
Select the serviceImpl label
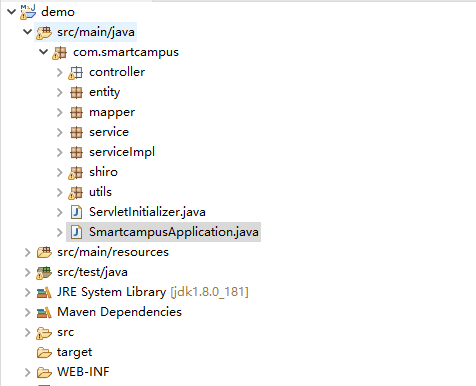[122, 152]
